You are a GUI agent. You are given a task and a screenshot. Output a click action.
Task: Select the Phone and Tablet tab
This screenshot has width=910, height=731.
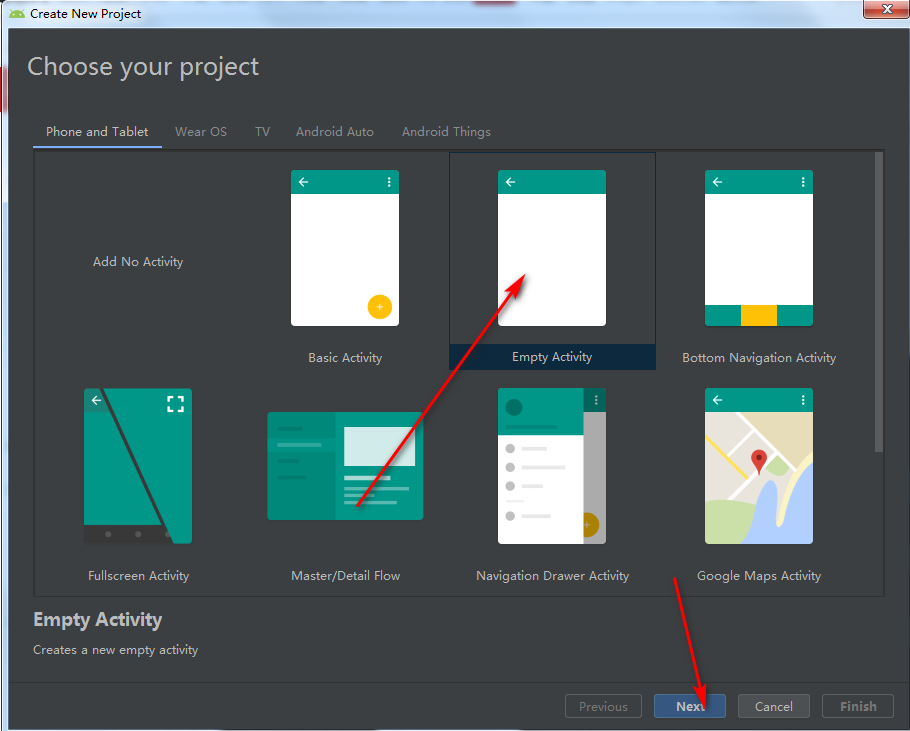coord(96,131)
